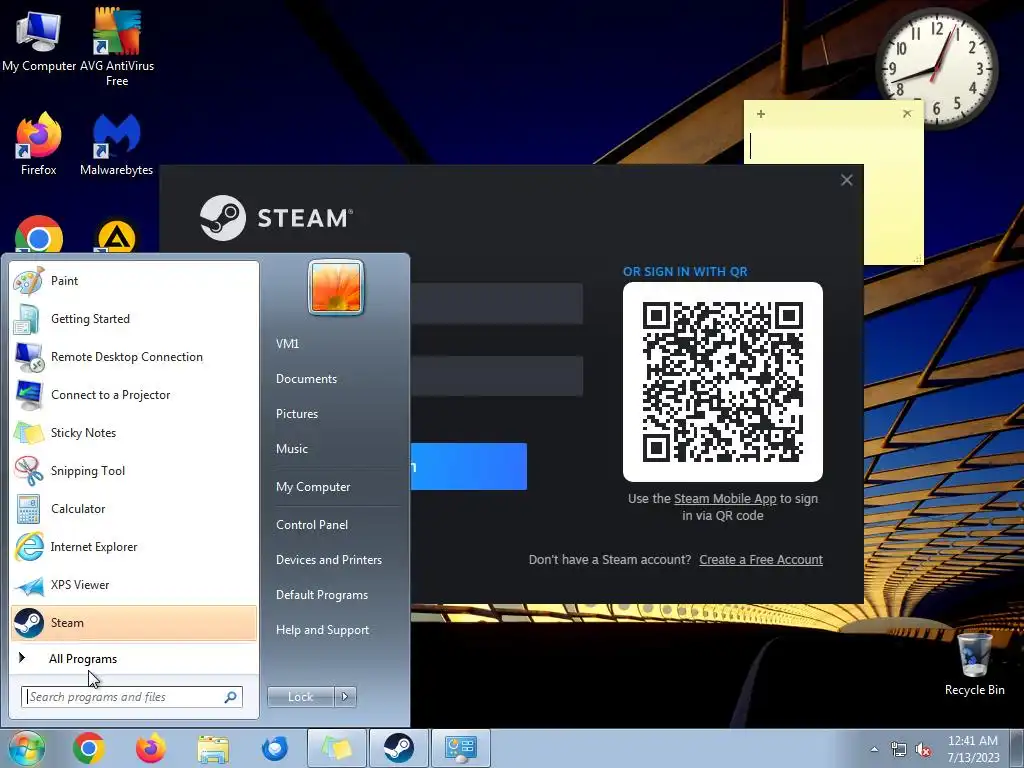Image resolution: width=1024 pixels, height=768 pixels.
Task: Select Firefox desktop shortcut
Action: pos(39,144)
